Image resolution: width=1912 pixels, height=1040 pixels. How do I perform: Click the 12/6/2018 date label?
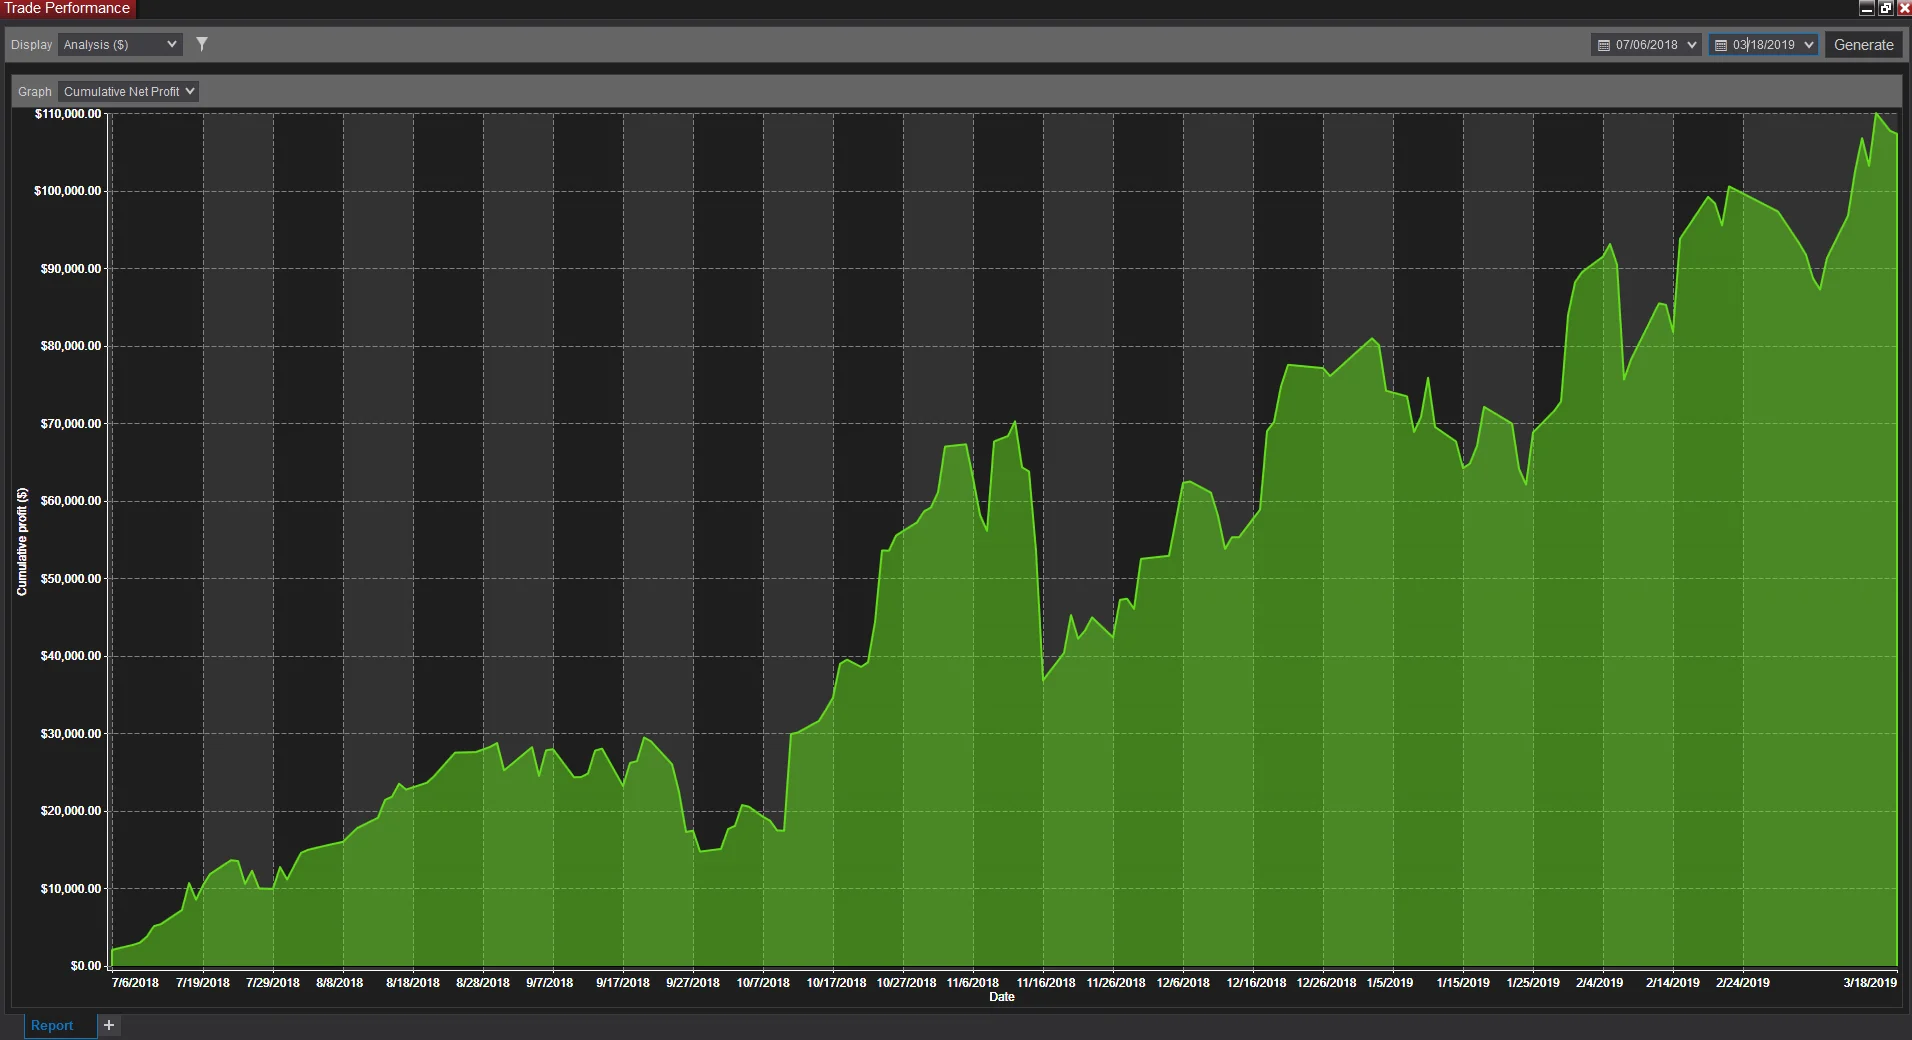[1183, 983]
